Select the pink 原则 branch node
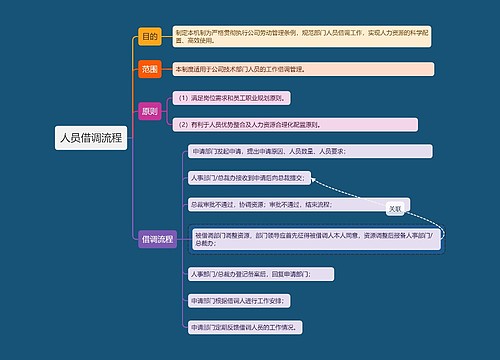Screen dimensions: 500x360 coord(150,111)
